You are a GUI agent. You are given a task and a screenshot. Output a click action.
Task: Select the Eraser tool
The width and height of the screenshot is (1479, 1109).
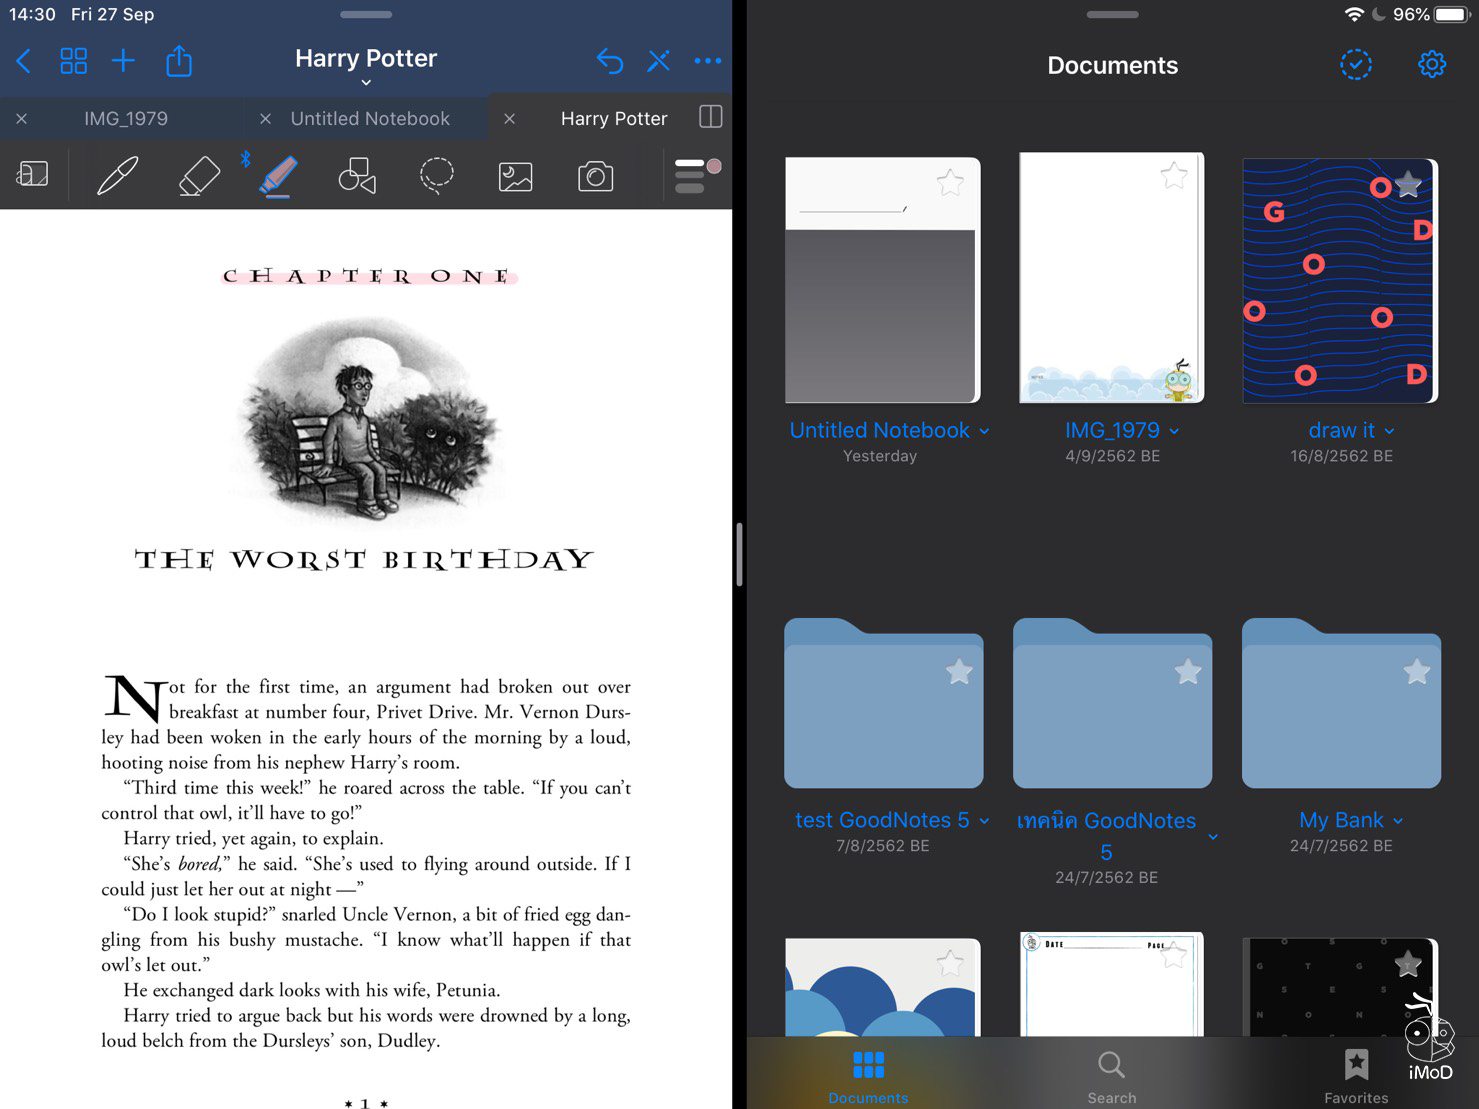coord(198,176)
